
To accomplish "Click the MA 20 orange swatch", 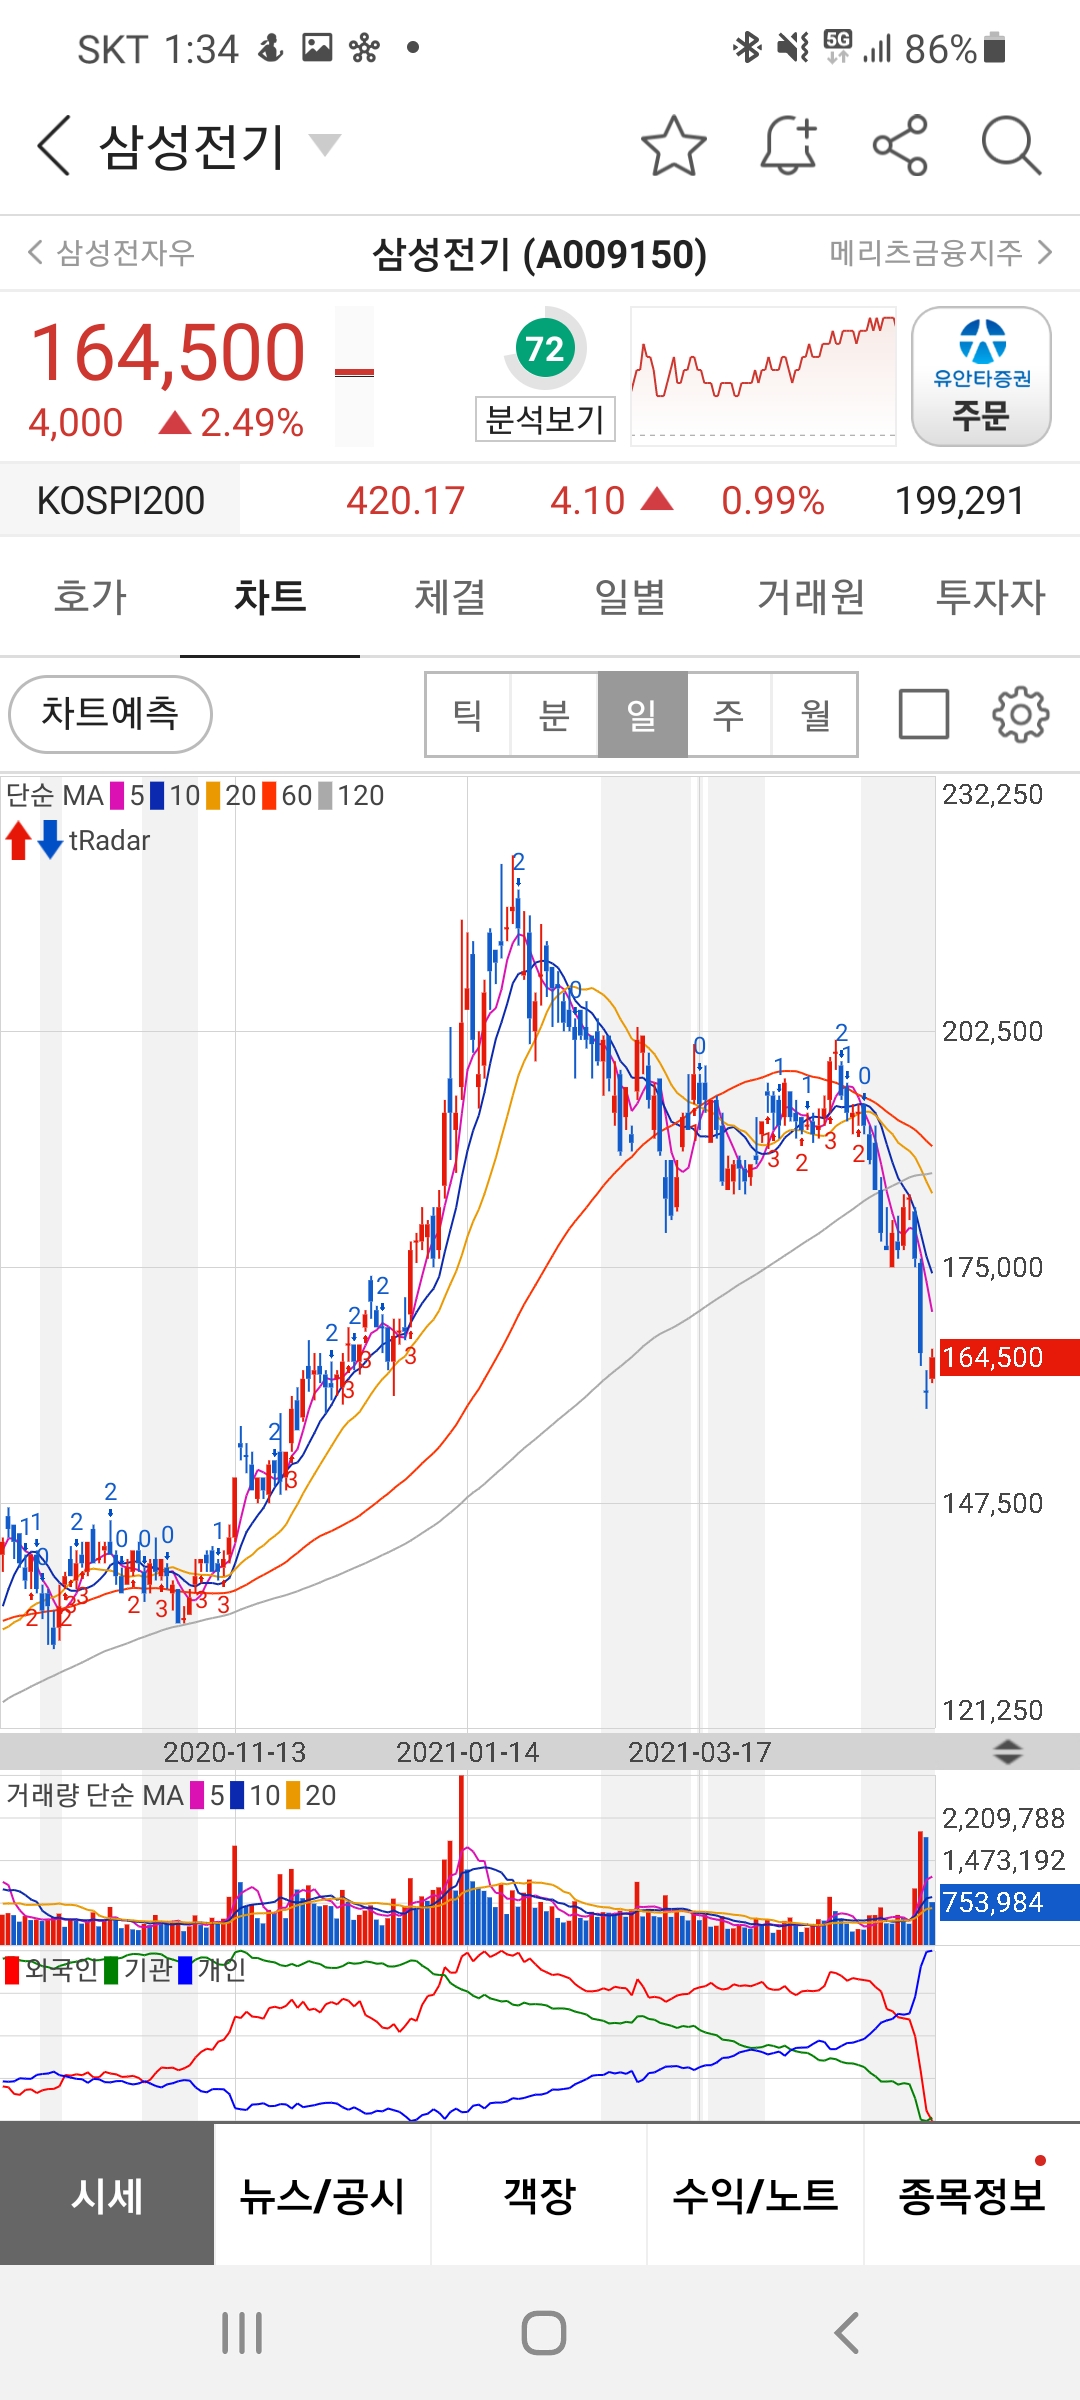I will click(x=213, y=796).
